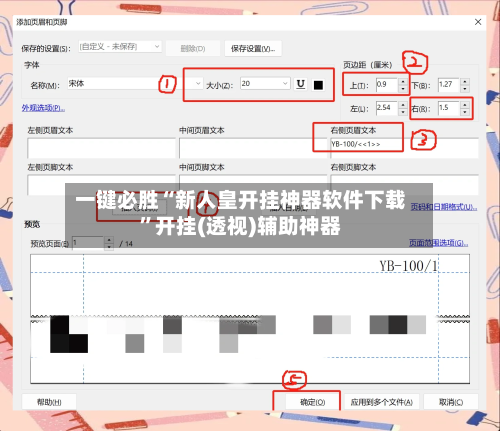Click the greyed Delete button
Viewport: 500px width, 431px height.
tap(193, 49)
